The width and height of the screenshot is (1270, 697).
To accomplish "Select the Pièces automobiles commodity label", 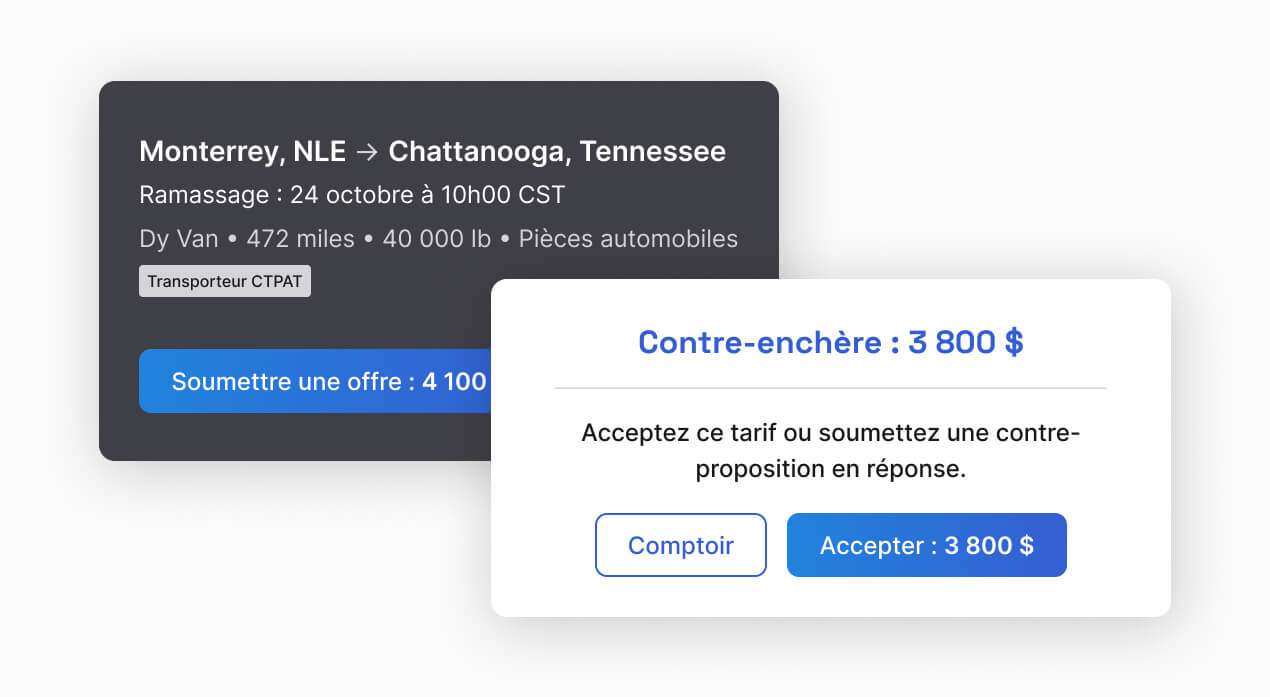I will [628, 239].
